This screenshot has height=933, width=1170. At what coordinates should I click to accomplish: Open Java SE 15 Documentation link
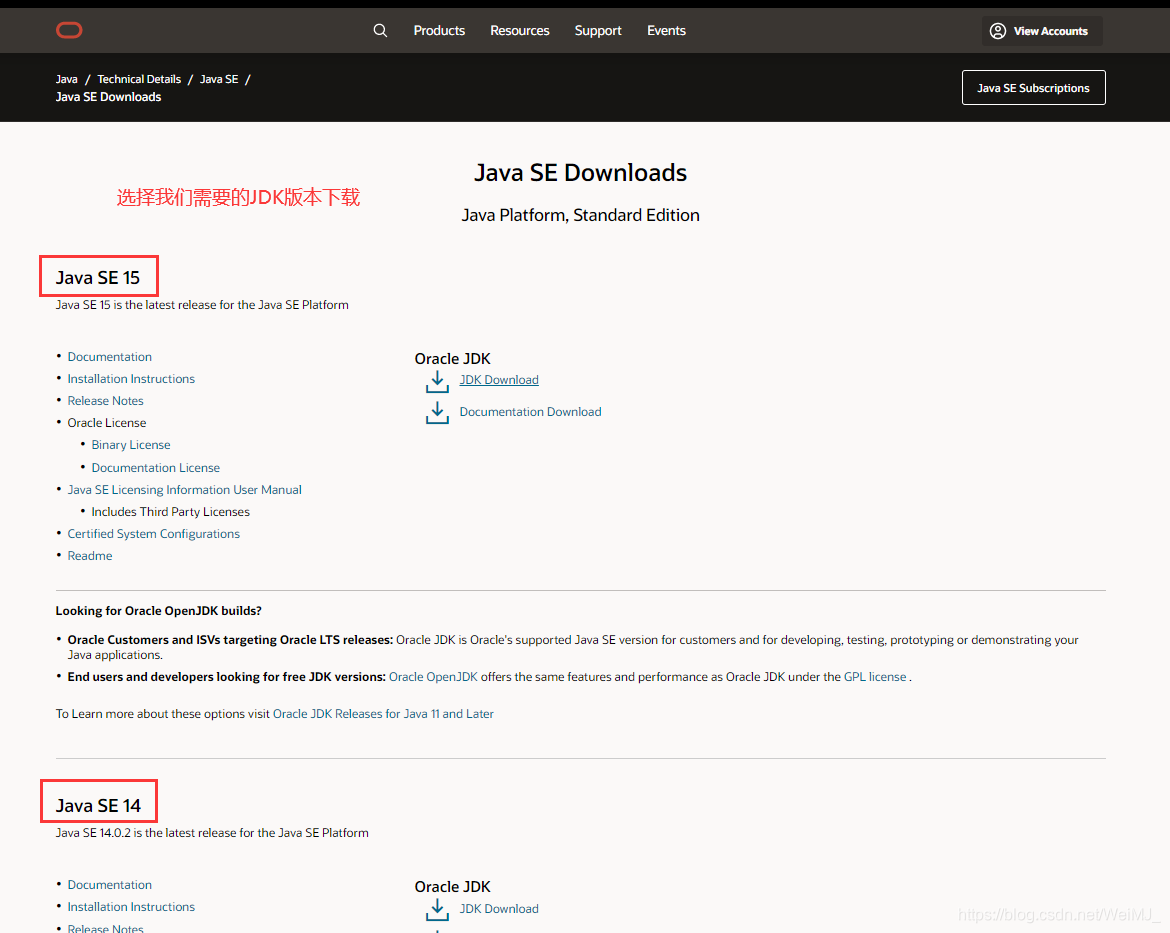[x=110, y=357]
